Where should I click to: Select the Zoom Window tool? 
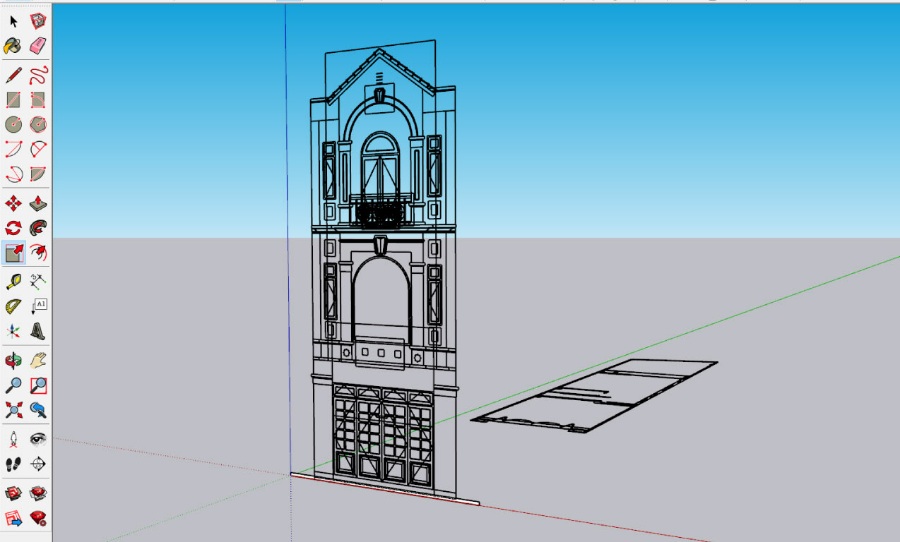click(38, 385)
